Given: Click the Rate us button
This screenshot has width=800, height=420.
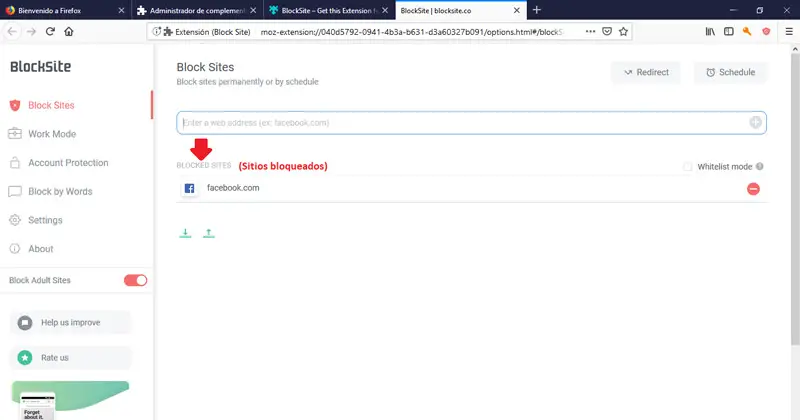Looking at the screenshot, I should coord(70,358).
